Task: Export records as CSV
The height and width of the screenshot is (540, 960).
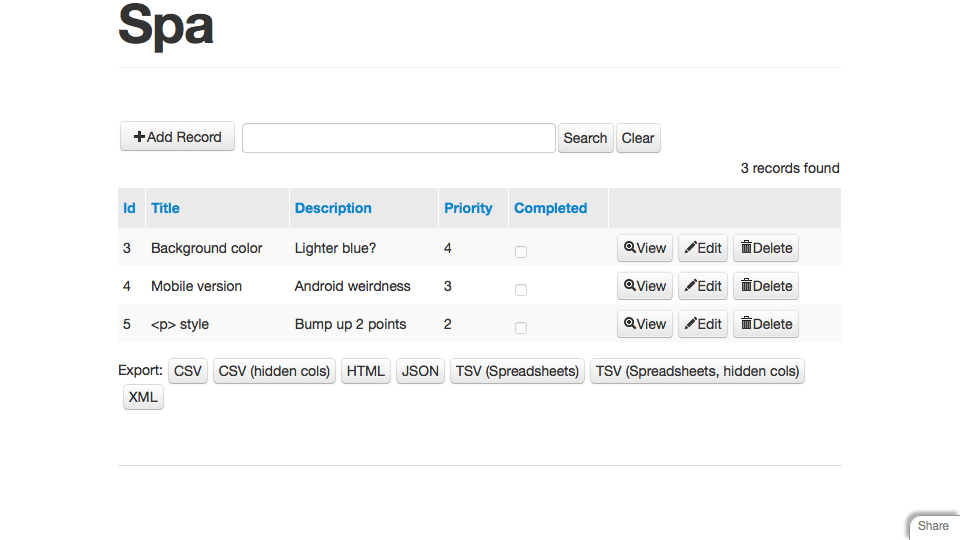Action: [187, 371]
